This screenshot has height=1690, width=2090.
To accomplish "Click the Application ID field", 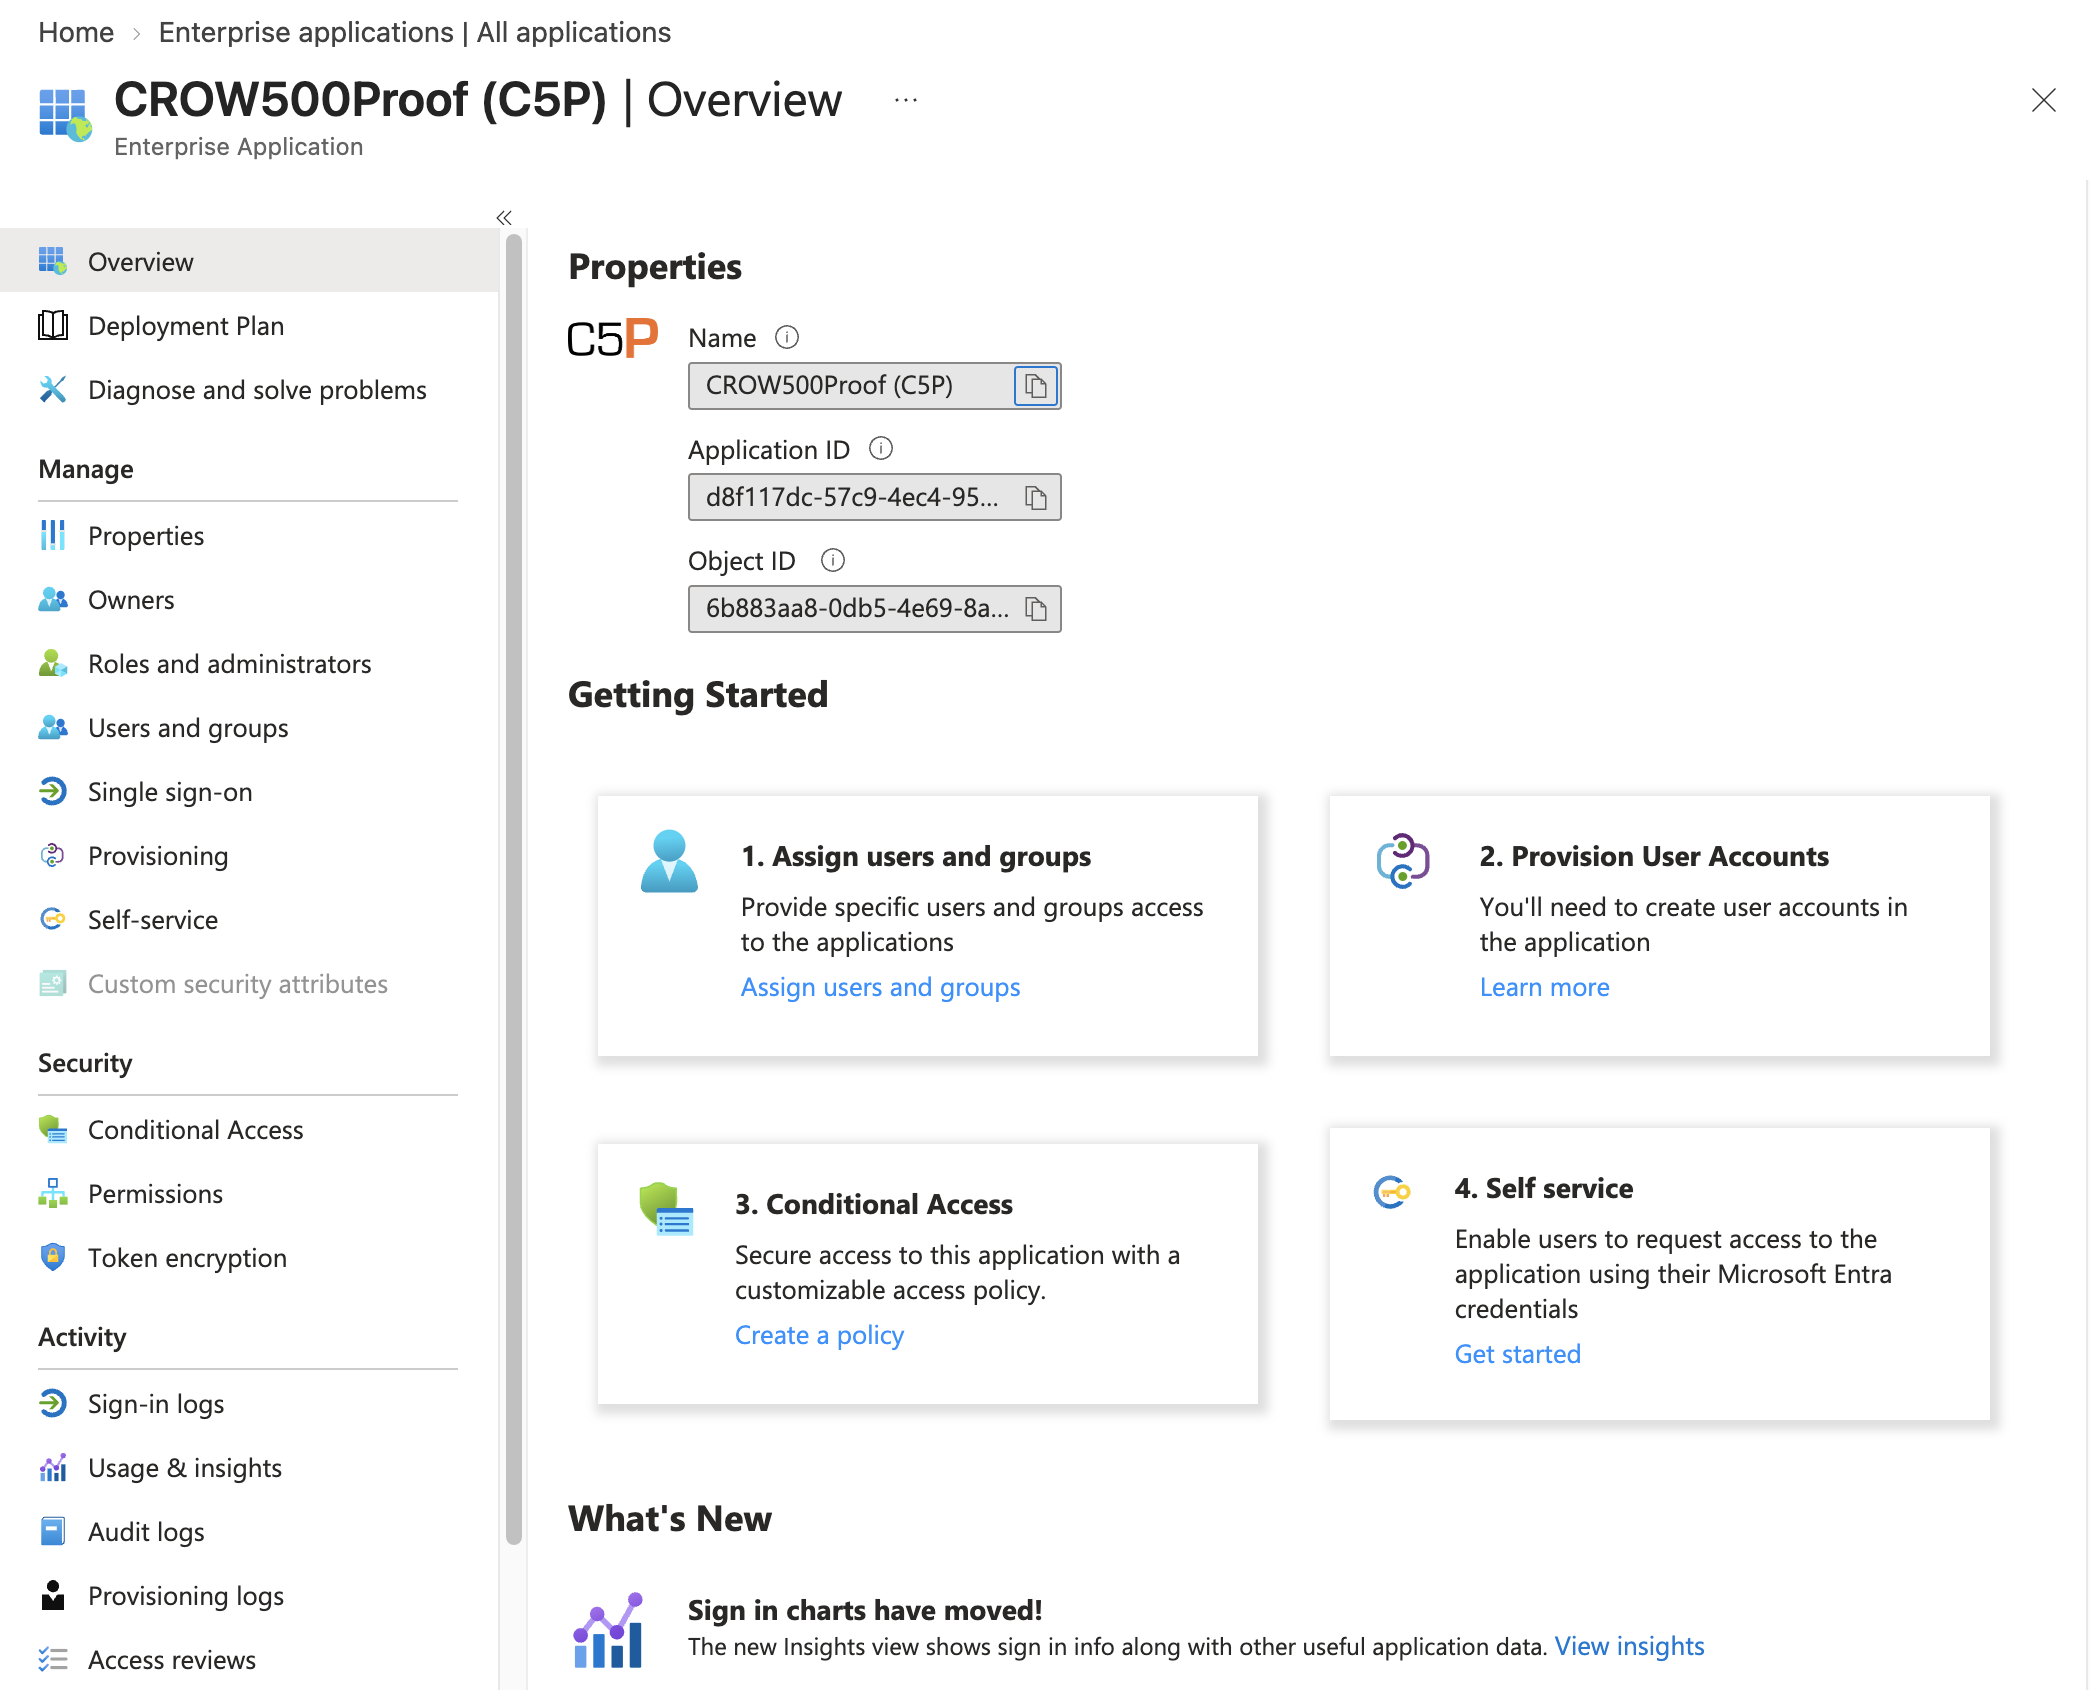I will (x=874, y=498).
